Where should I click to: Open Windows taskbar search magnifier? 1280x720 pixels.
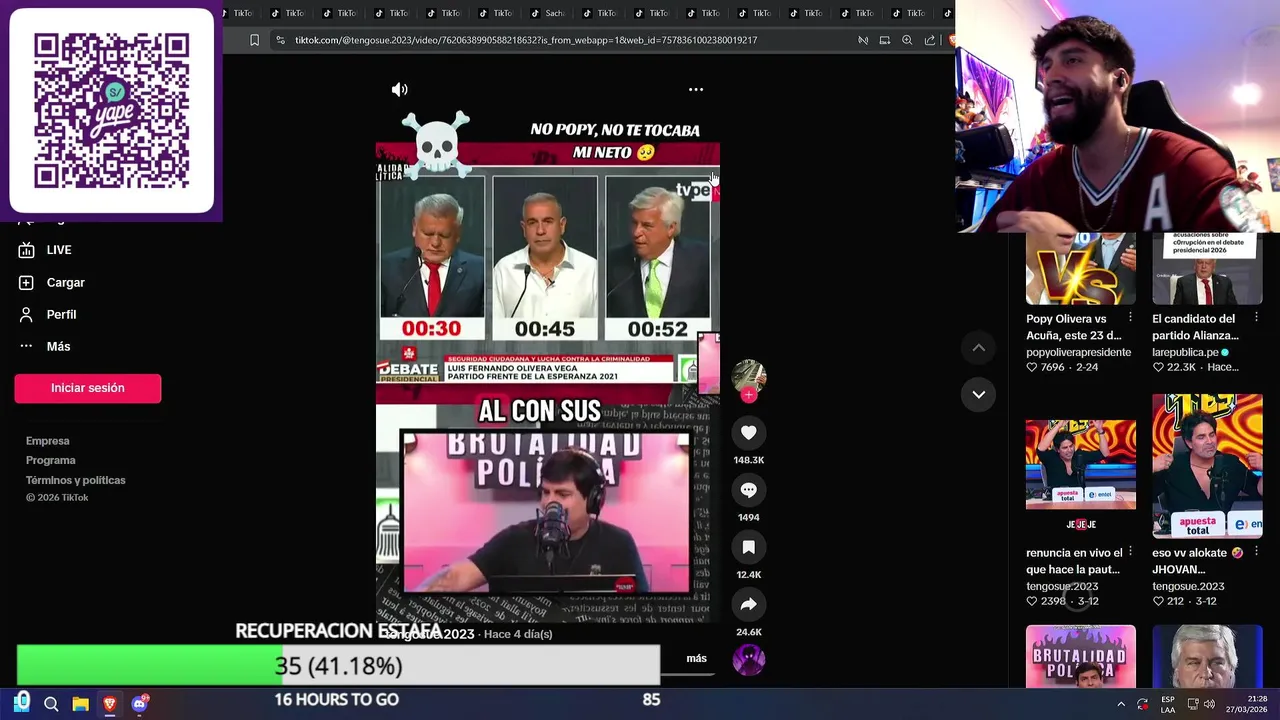tap(51, 704)
